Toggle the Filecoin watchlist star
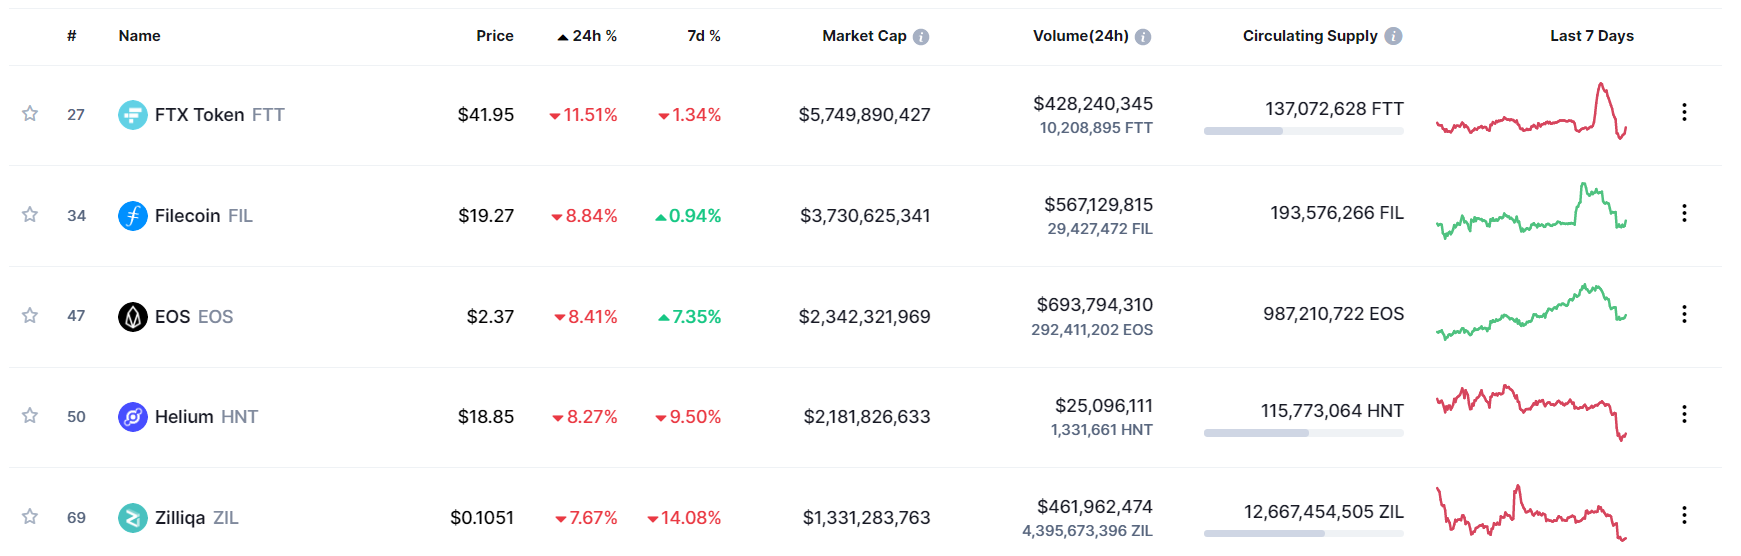Image resolution: width=1741 pixels, height=556 pixels. pos(30,215)
